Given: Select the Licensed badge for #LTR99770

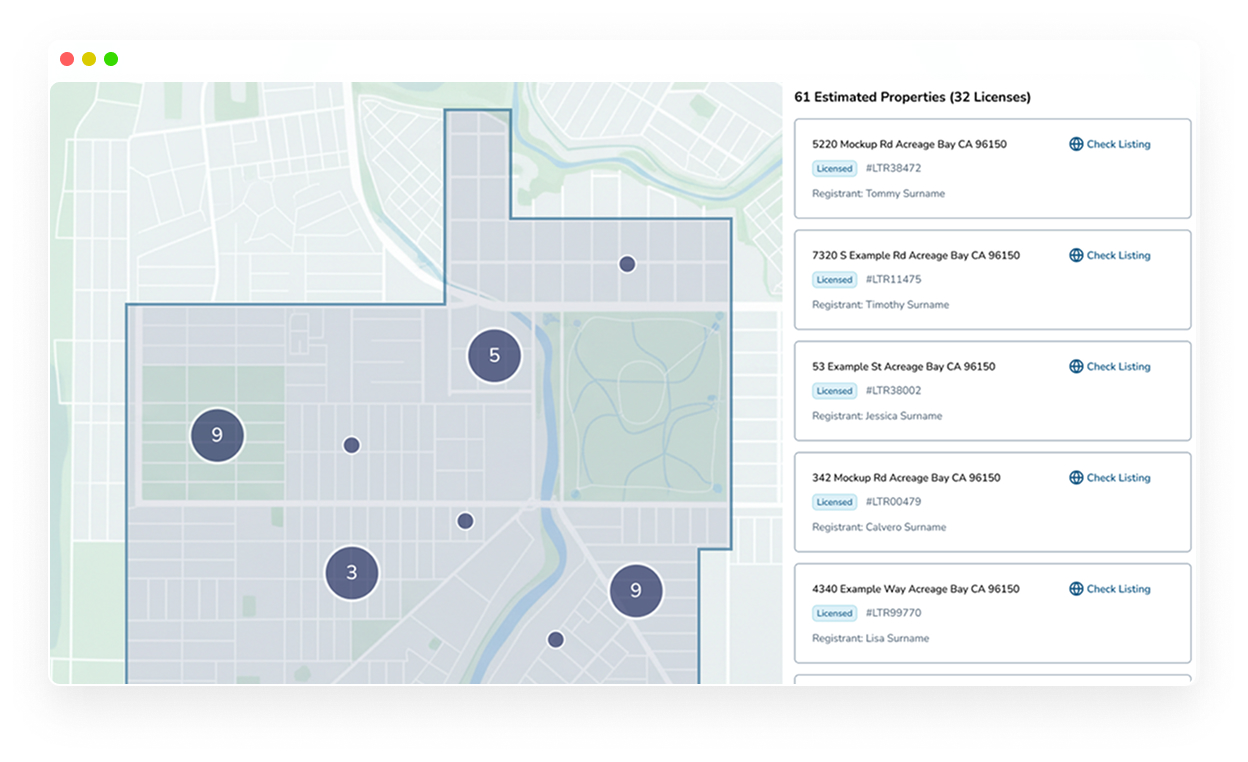Looking at the screenshot, I should pos(834,612).
